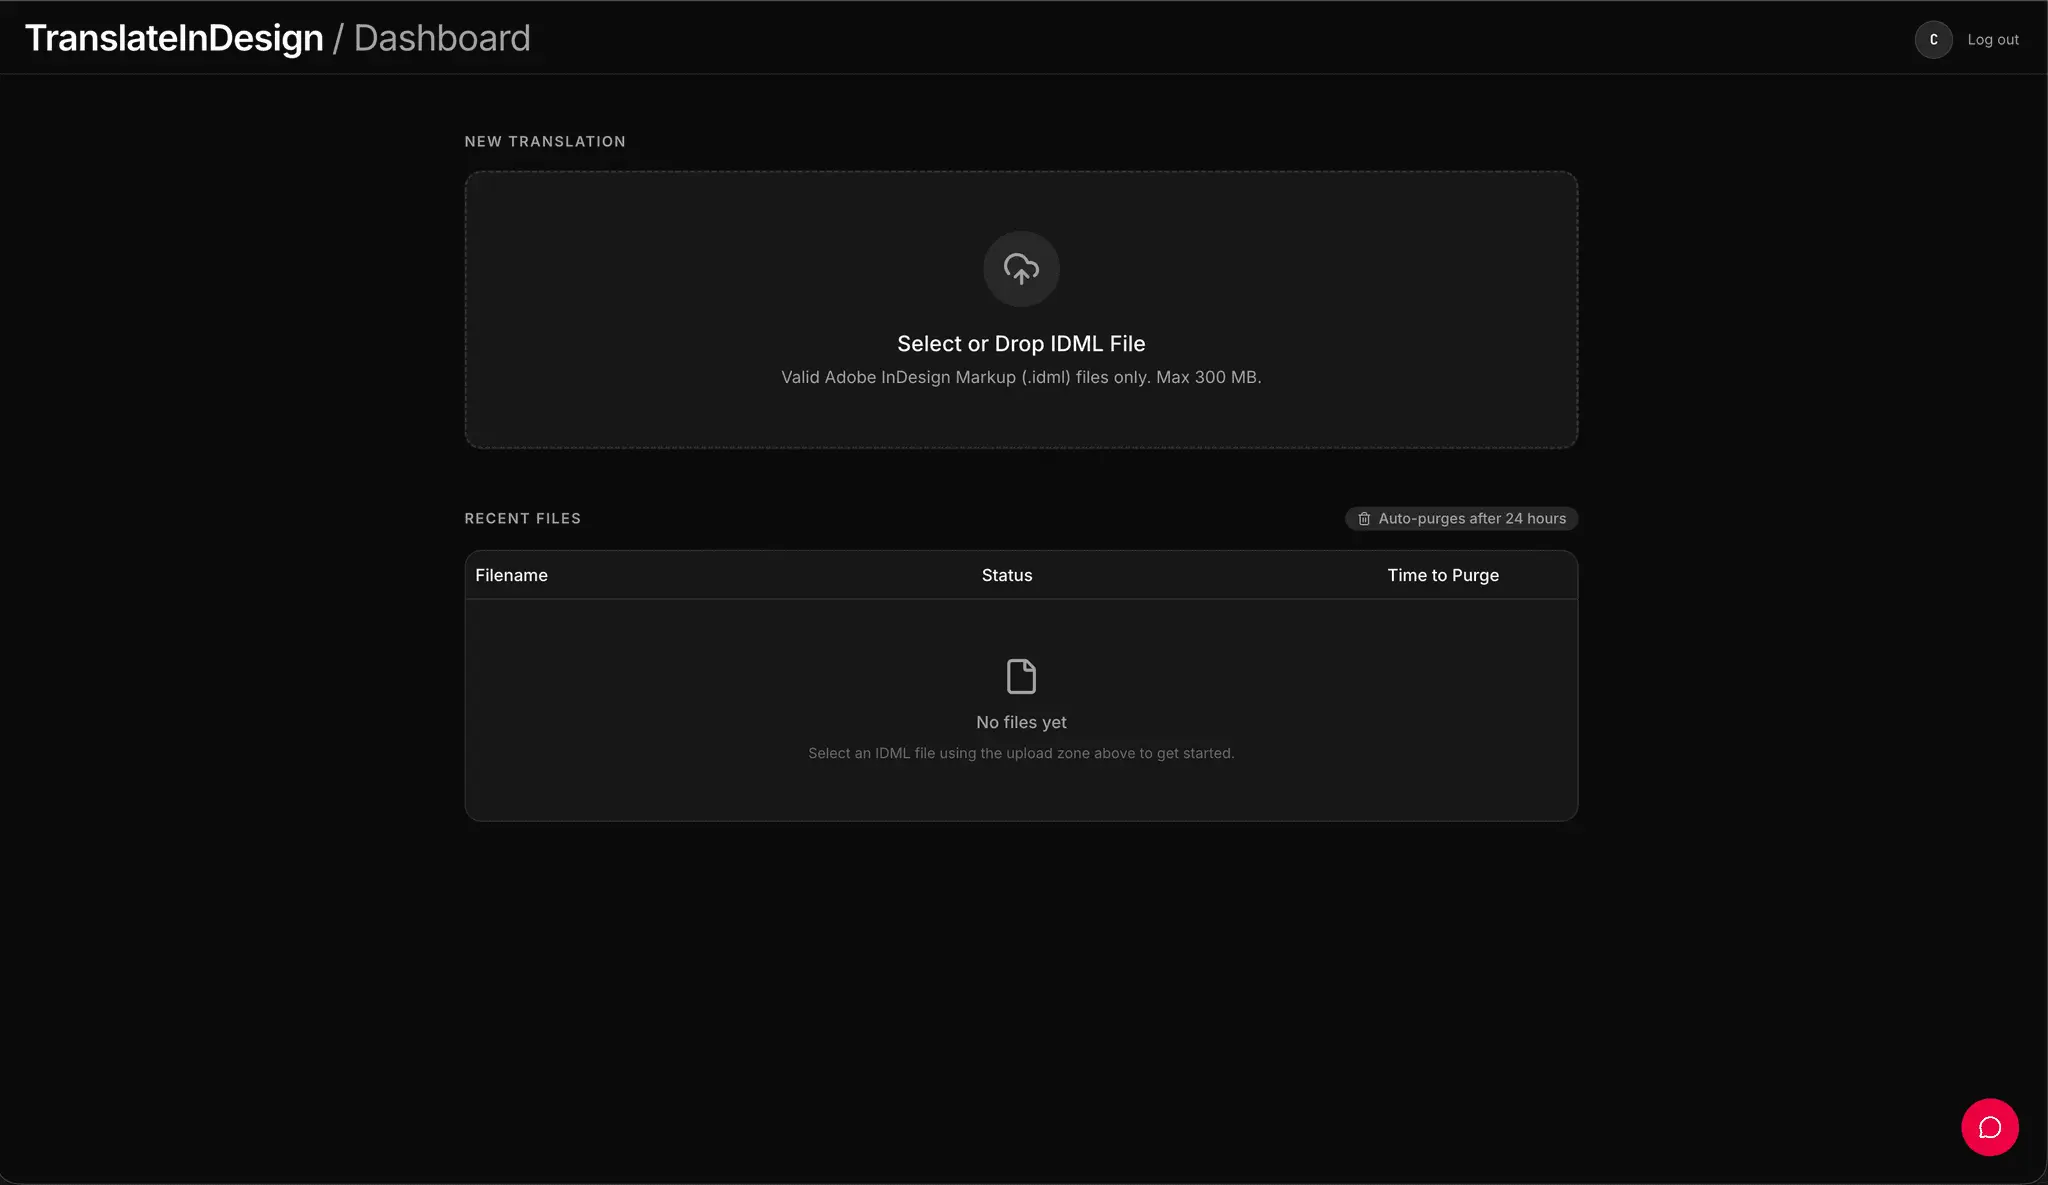Viewport: 2048px width, 1185px height.
Task: Click 'Select an IDML file using the upload zone' text
Action: tap(1021, 754)
